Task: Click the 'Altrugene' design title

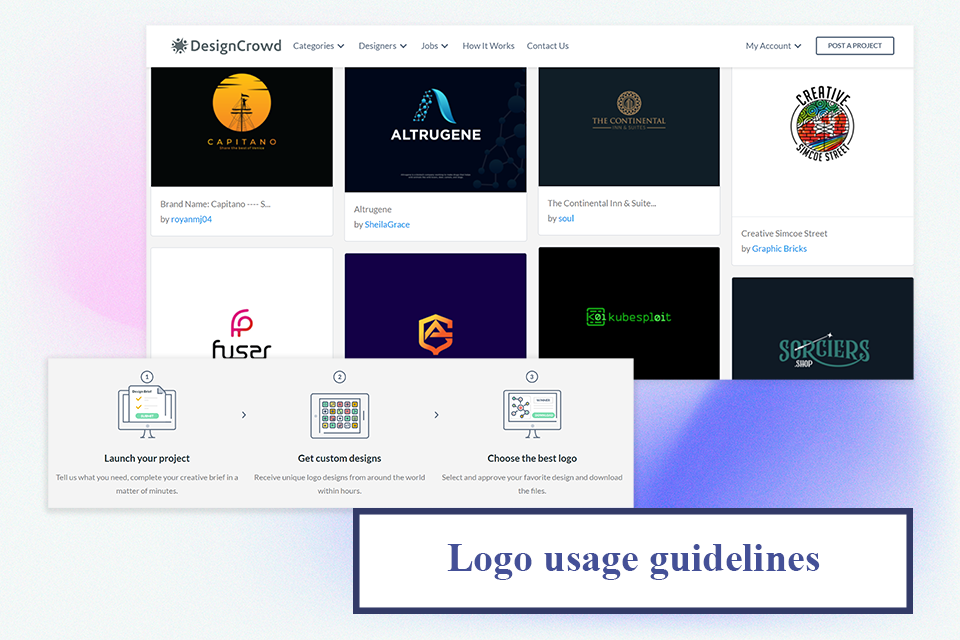Action: [x=372, y=209]
